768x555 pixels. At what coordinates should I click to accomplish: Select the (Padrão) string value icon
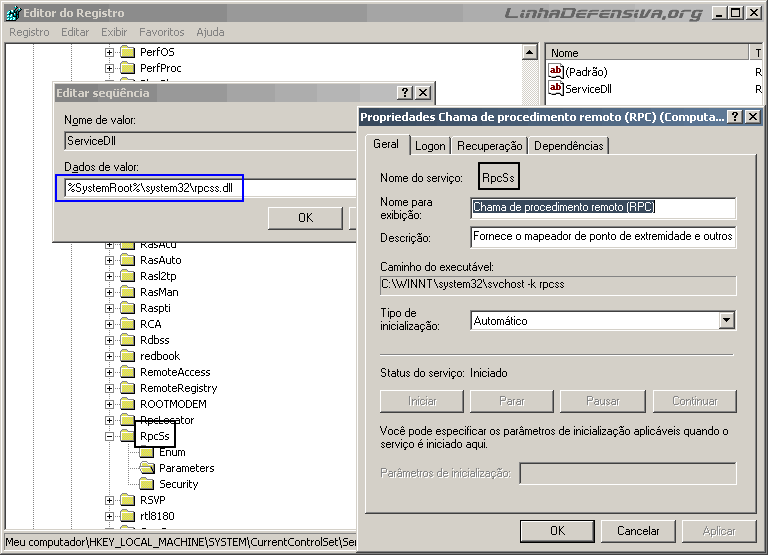pyautogui.click(x=556, y=72)
